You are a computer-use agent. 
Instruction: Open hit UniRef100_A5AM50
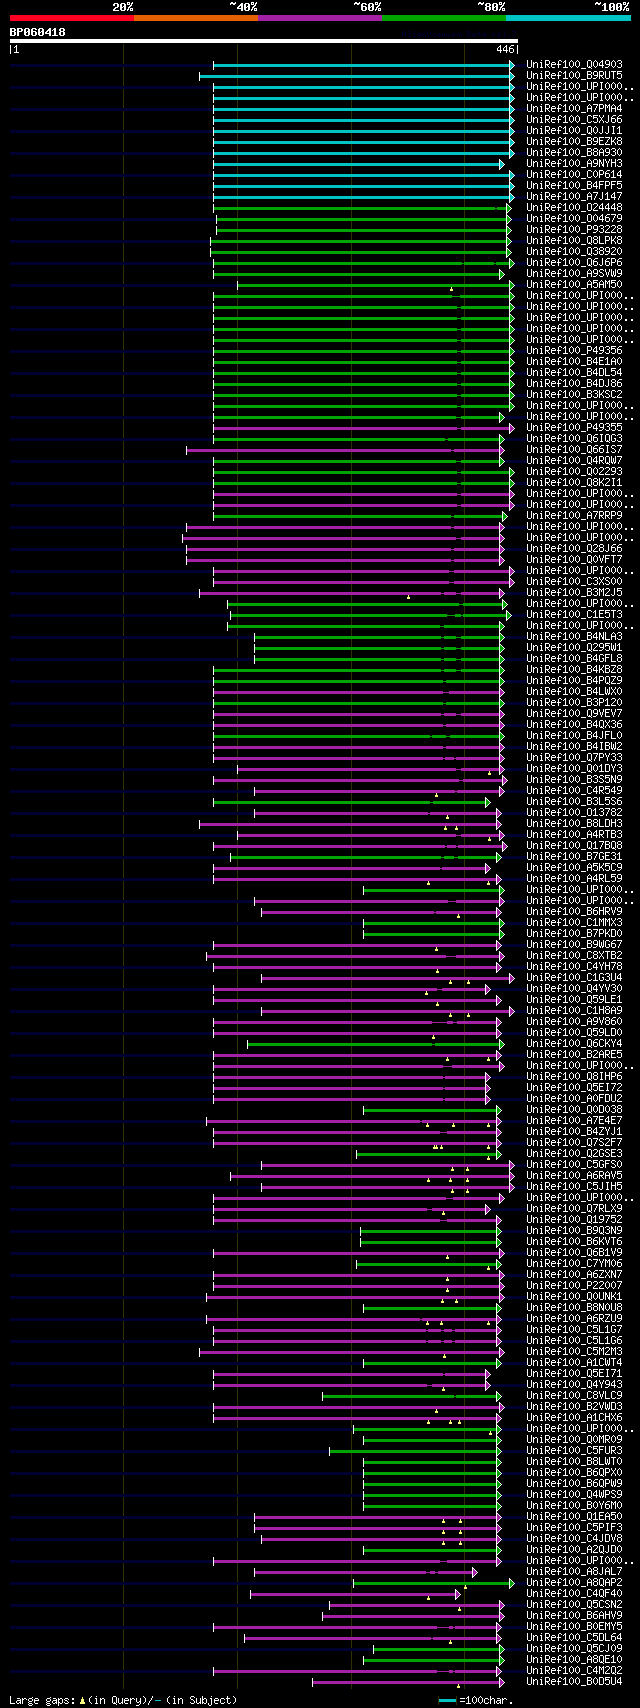[x=574, y=285]
